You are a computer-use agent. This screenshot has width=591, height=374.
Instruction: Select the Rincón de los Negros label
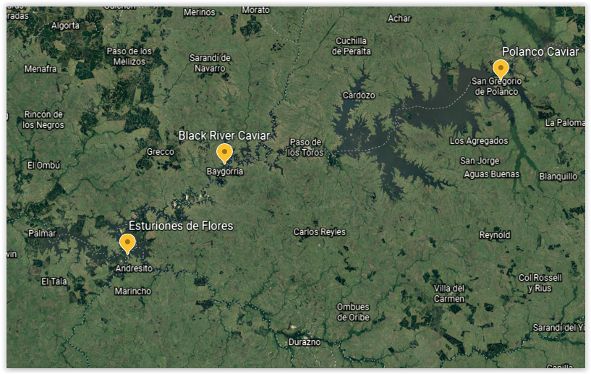point(43,120)
